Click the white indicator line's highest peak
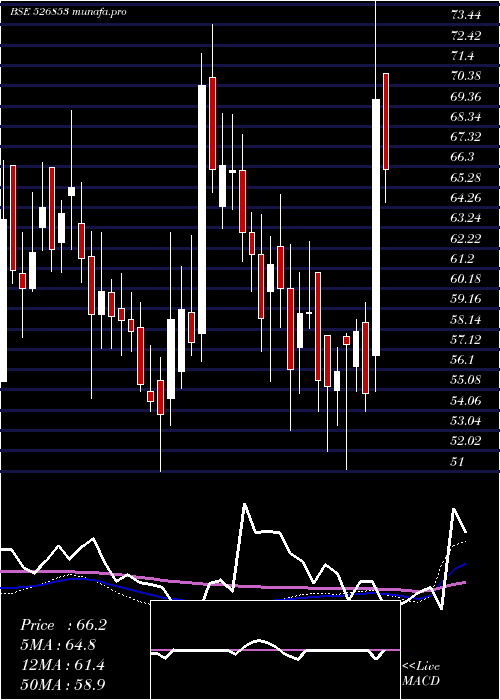Image resolution: width=500 pixels, height=700 pixels. tap(244, 504)
